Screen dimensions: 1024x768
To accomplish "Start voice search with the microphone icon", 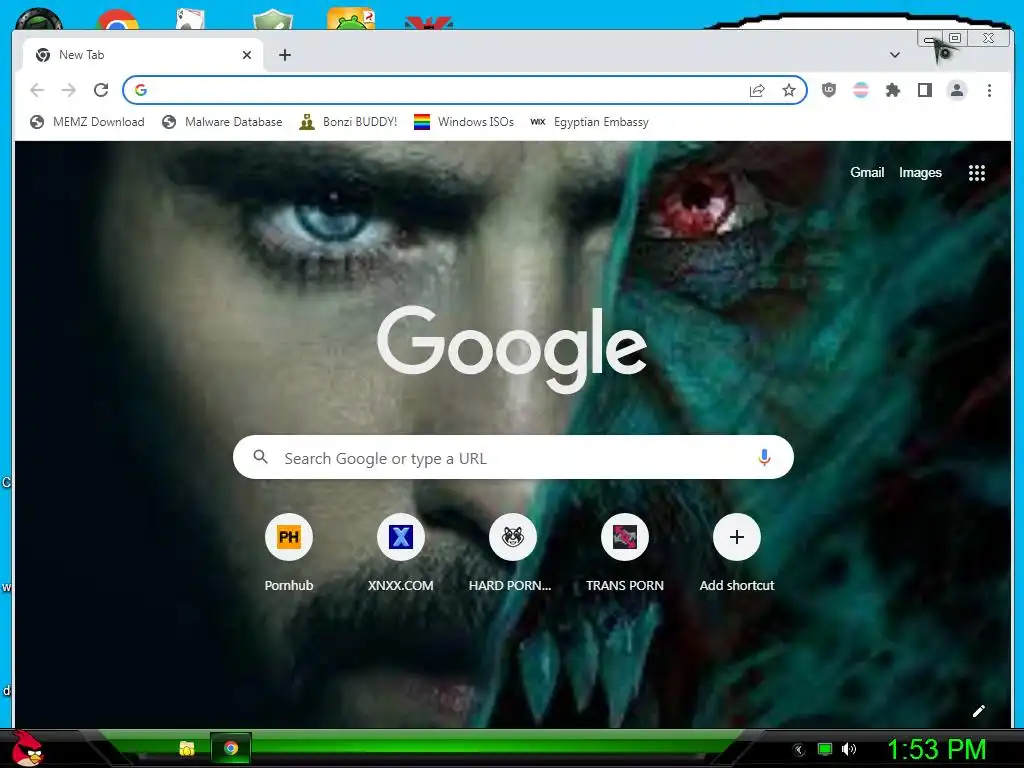I will 764,458.
